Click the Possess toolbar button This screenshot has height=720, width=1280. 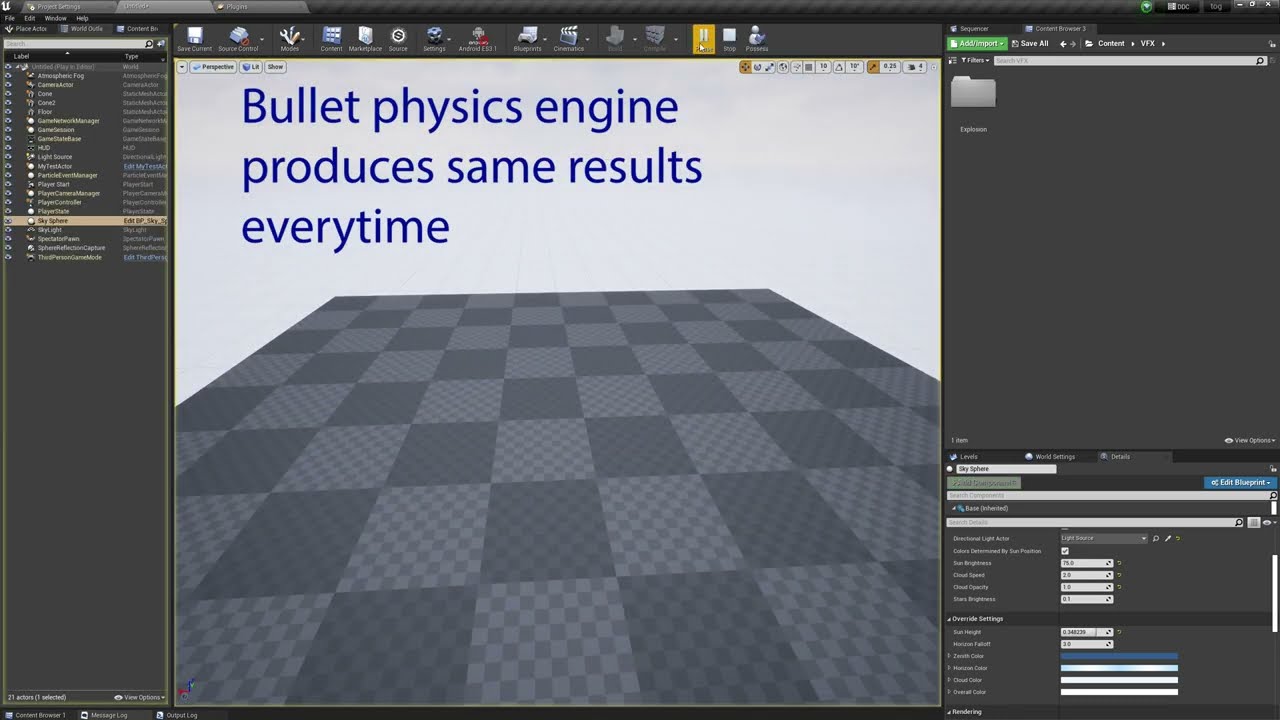click(757, 39)
